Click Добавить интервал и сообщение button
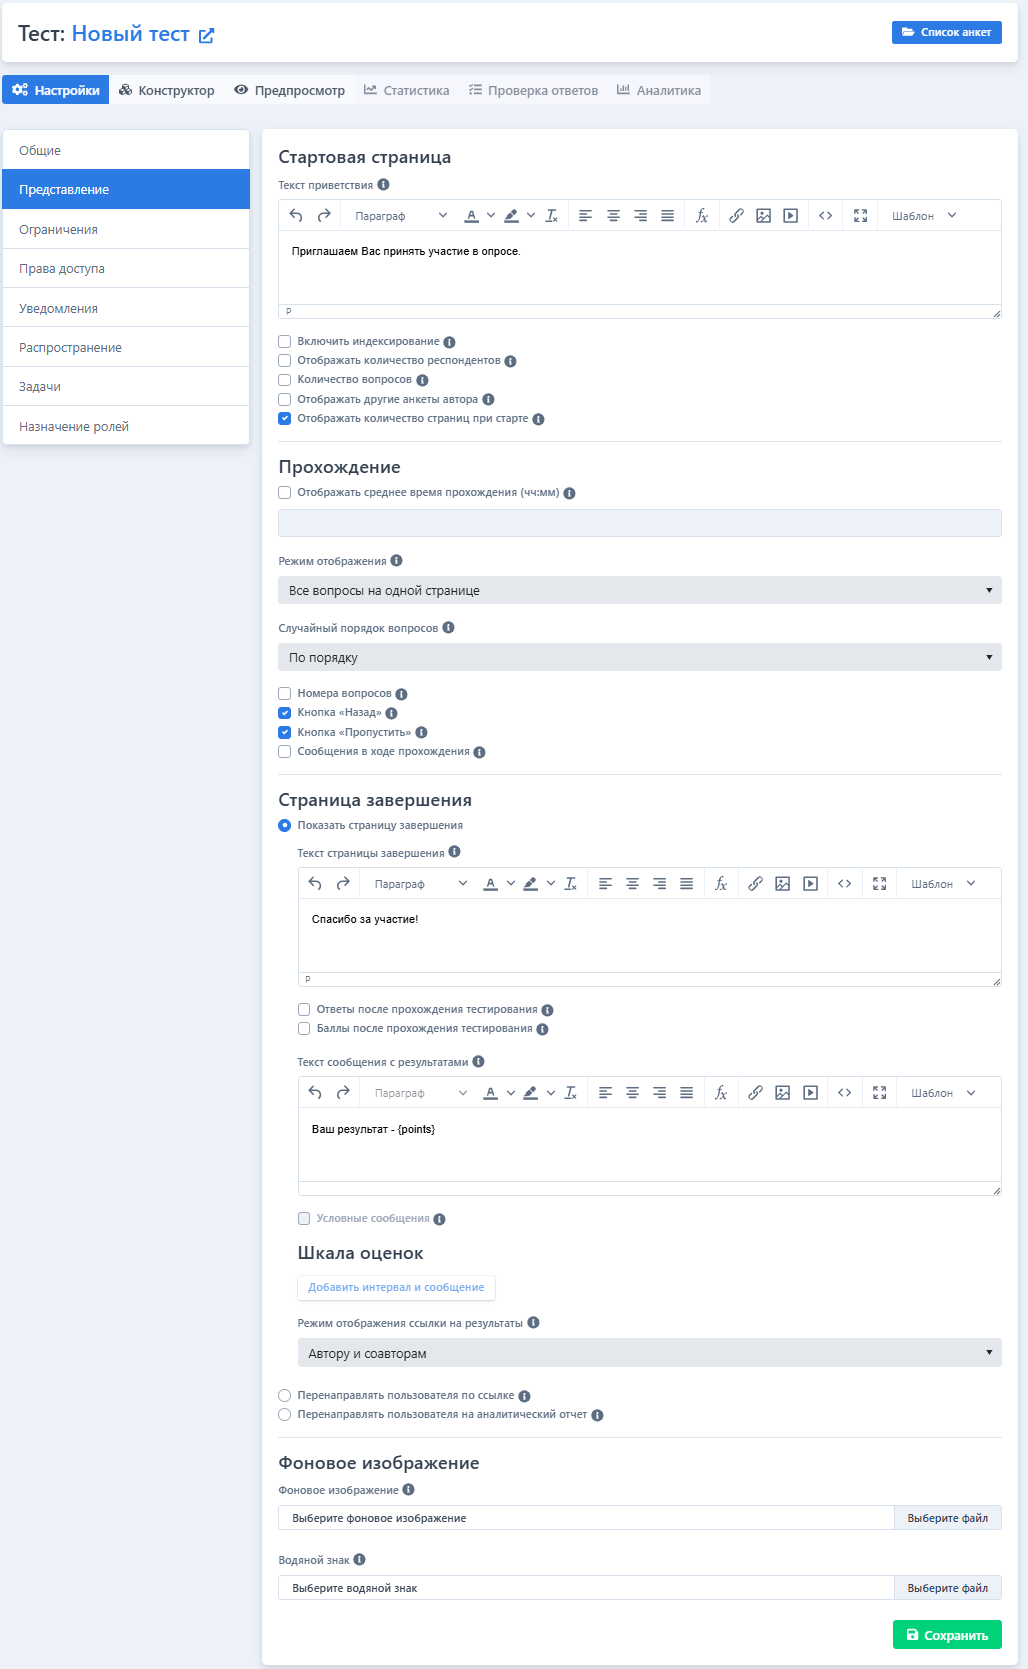The image size is (1028, 1669). [x=396, y=1288]
